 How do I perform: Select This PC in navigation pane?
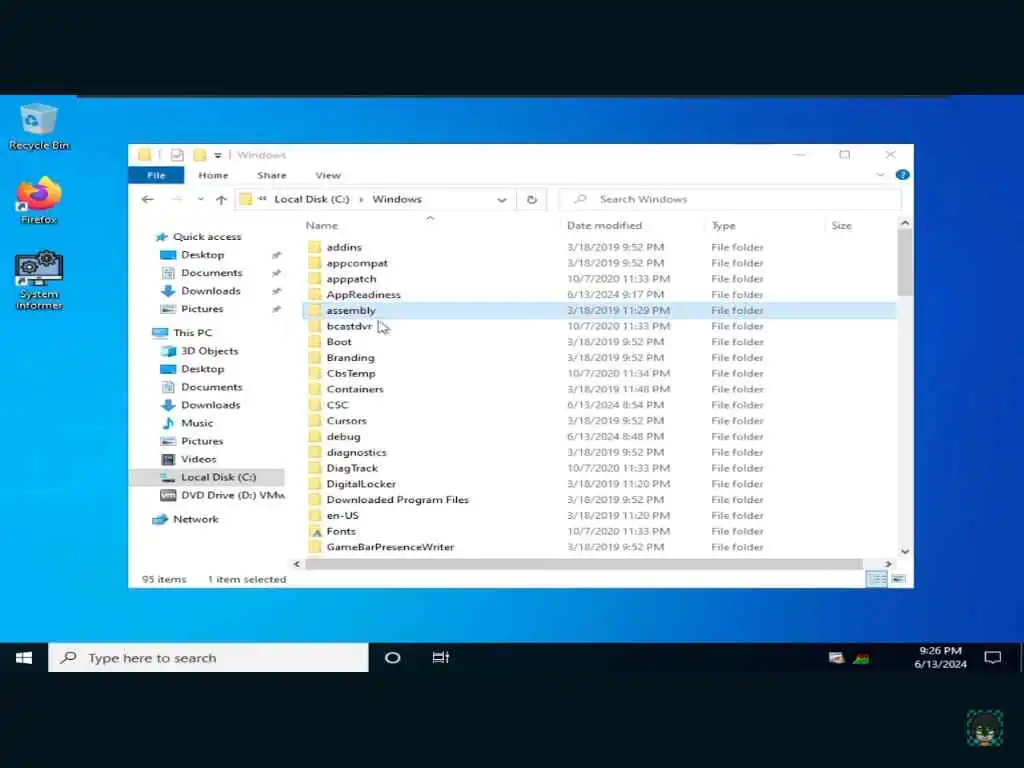(183, 332)
